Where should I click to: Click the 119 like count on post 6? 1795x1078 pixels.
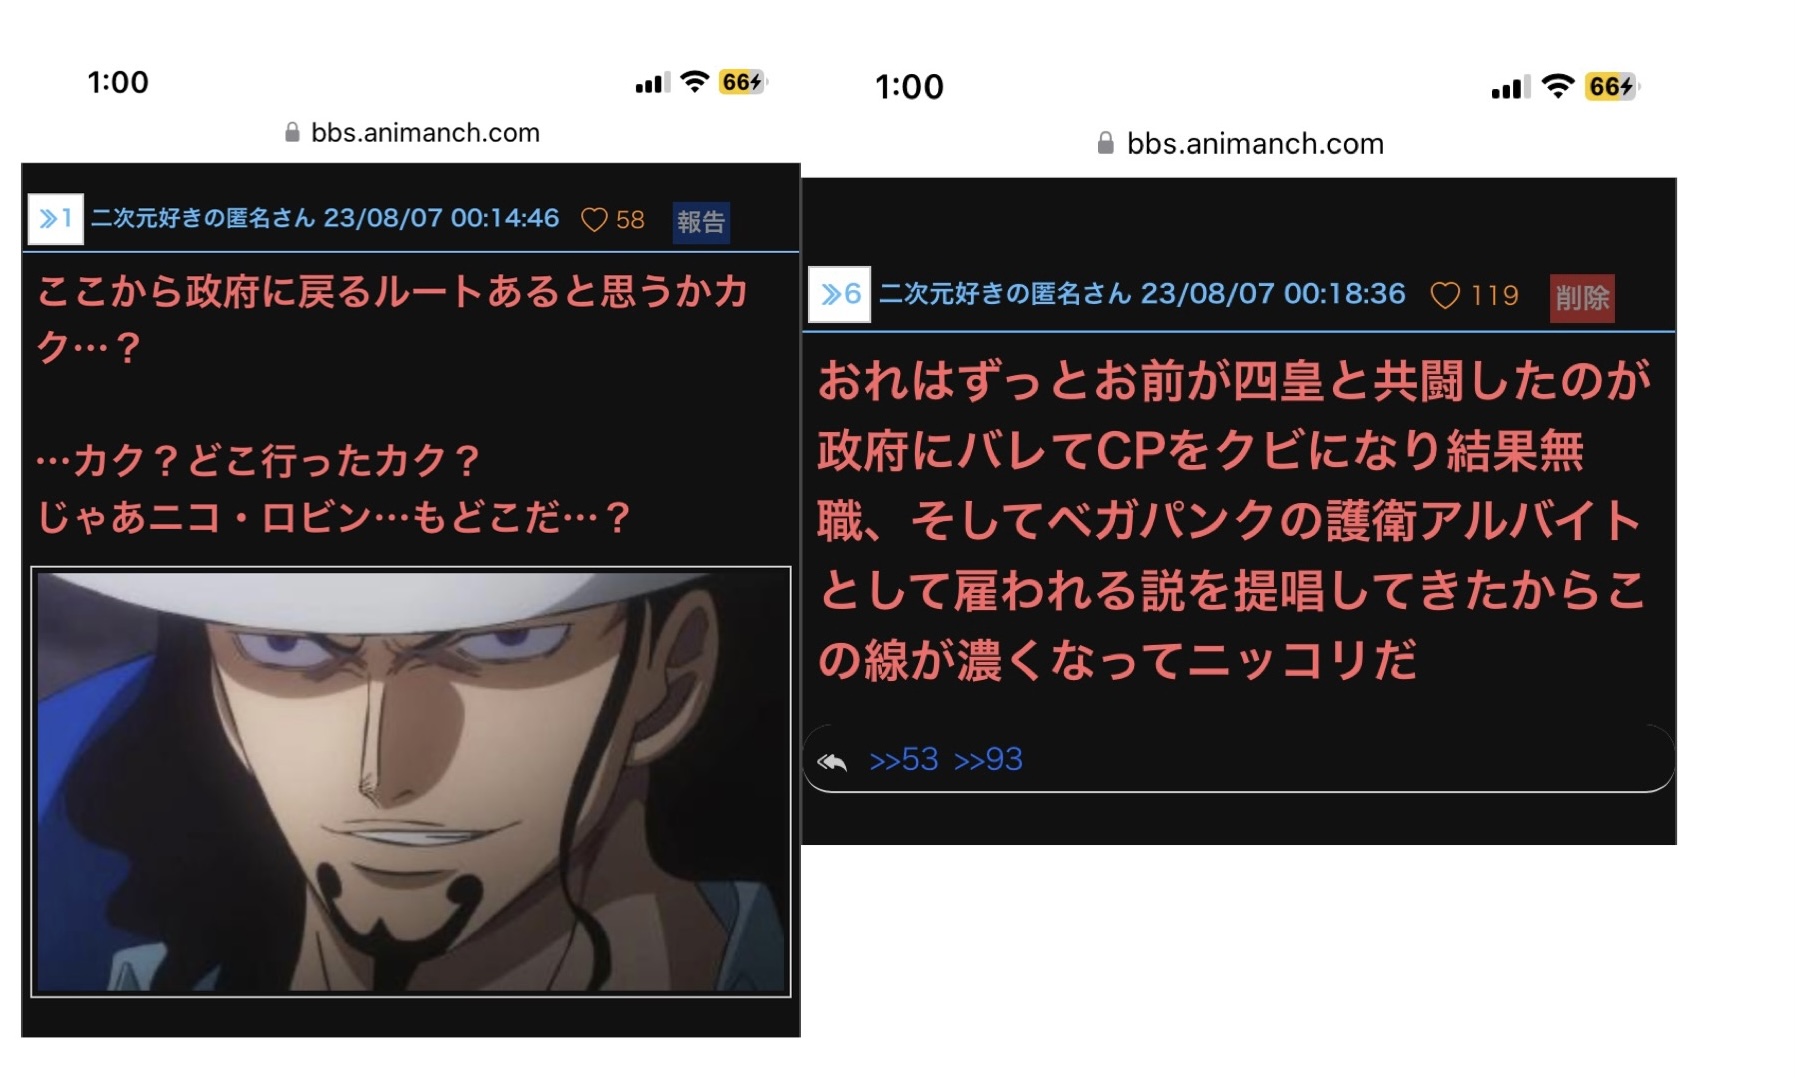[x=1495, y=296]
